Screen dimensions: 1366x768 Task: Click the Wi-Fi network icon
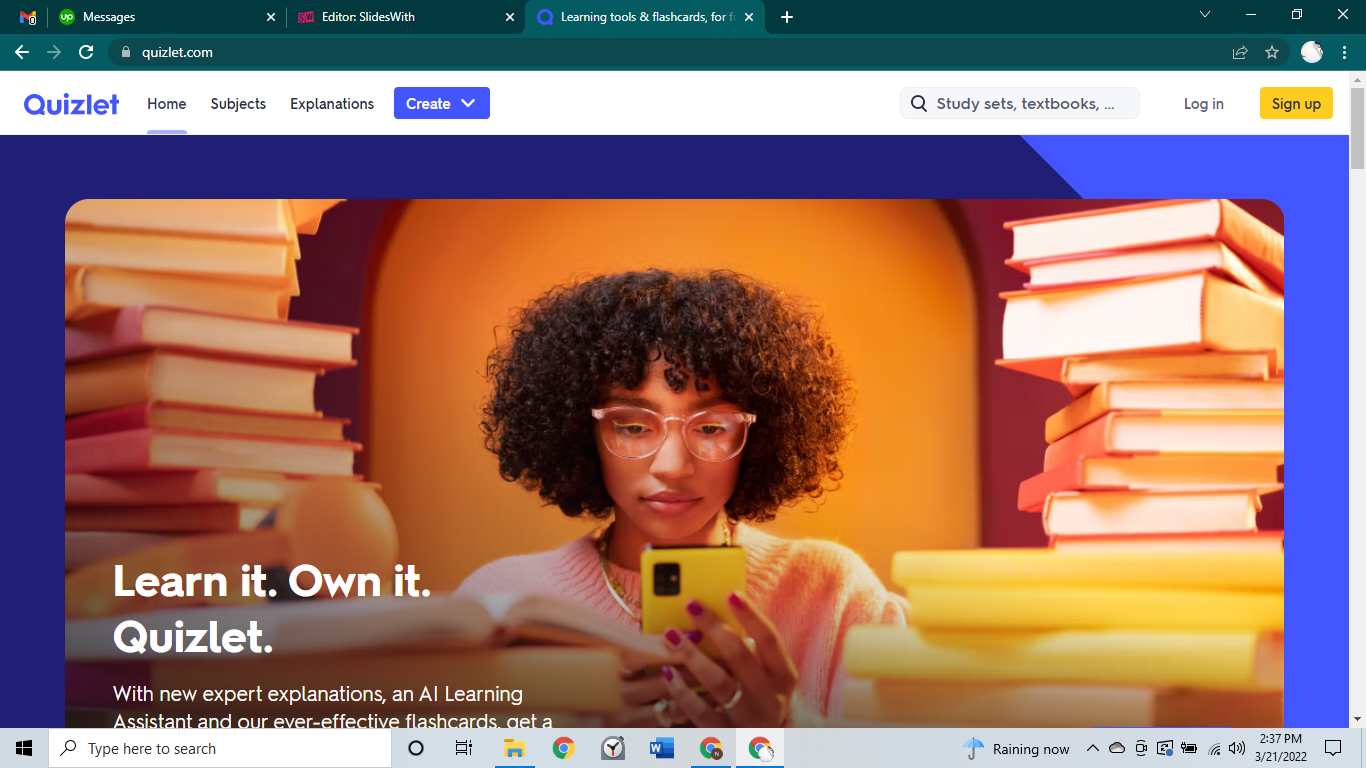tap(1214, 749)
